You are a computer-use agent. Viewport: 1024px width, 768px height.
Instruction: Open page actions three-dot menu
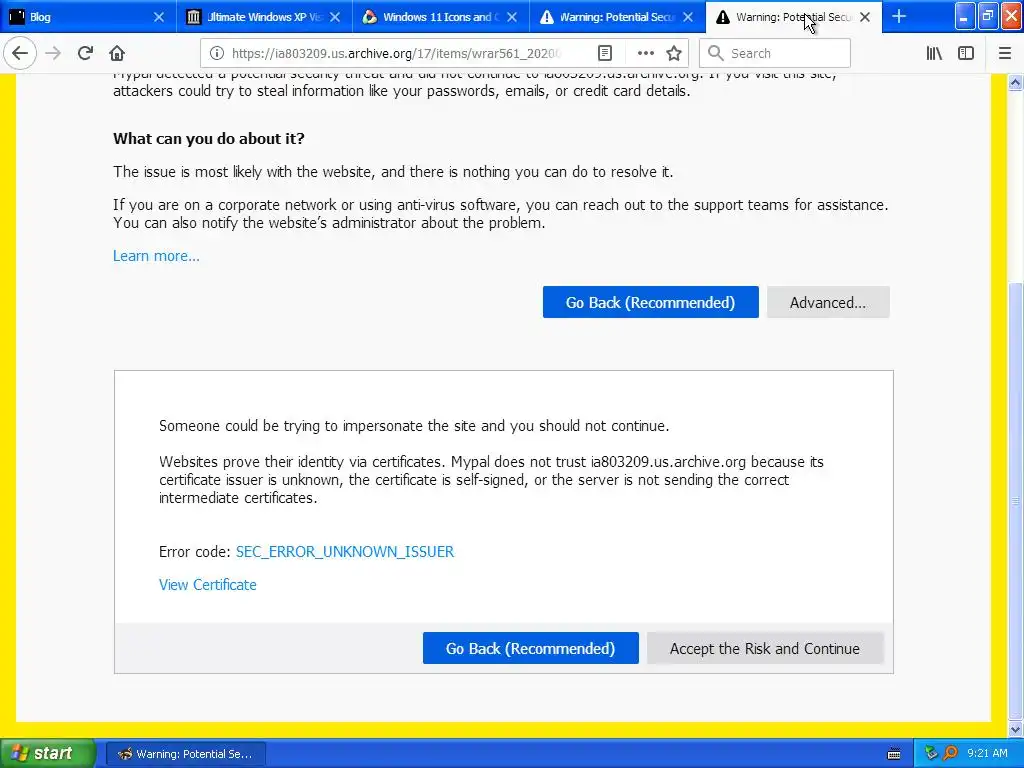pos(645,54)
